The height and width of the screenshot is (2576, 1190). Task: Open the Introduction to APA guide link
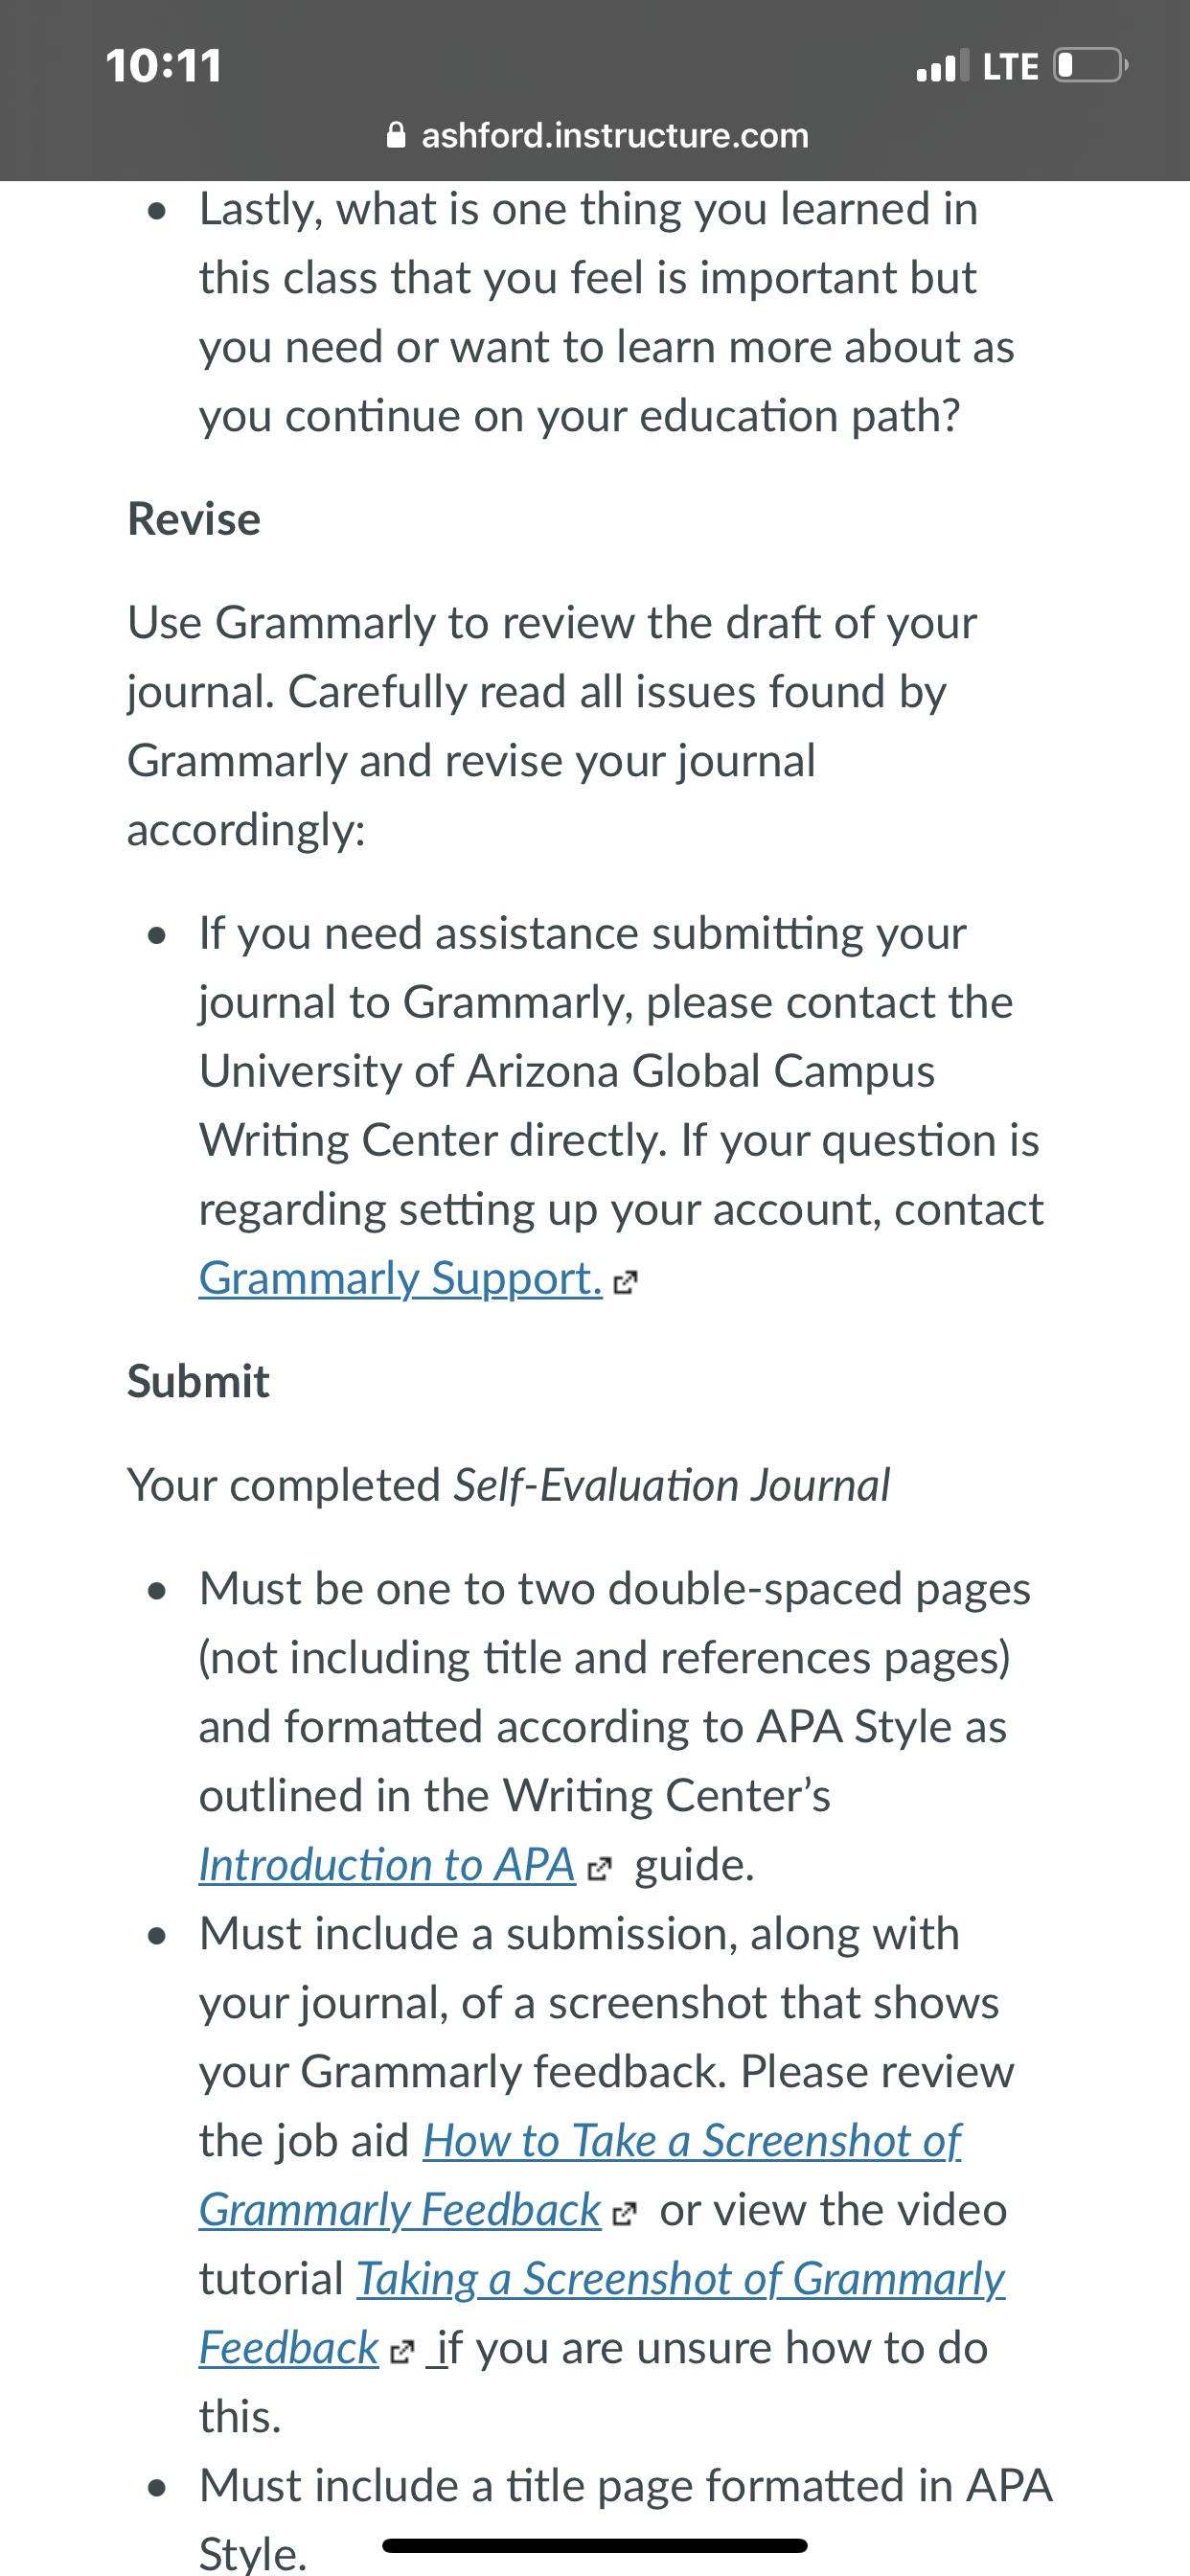click(x=387, y=1864)
